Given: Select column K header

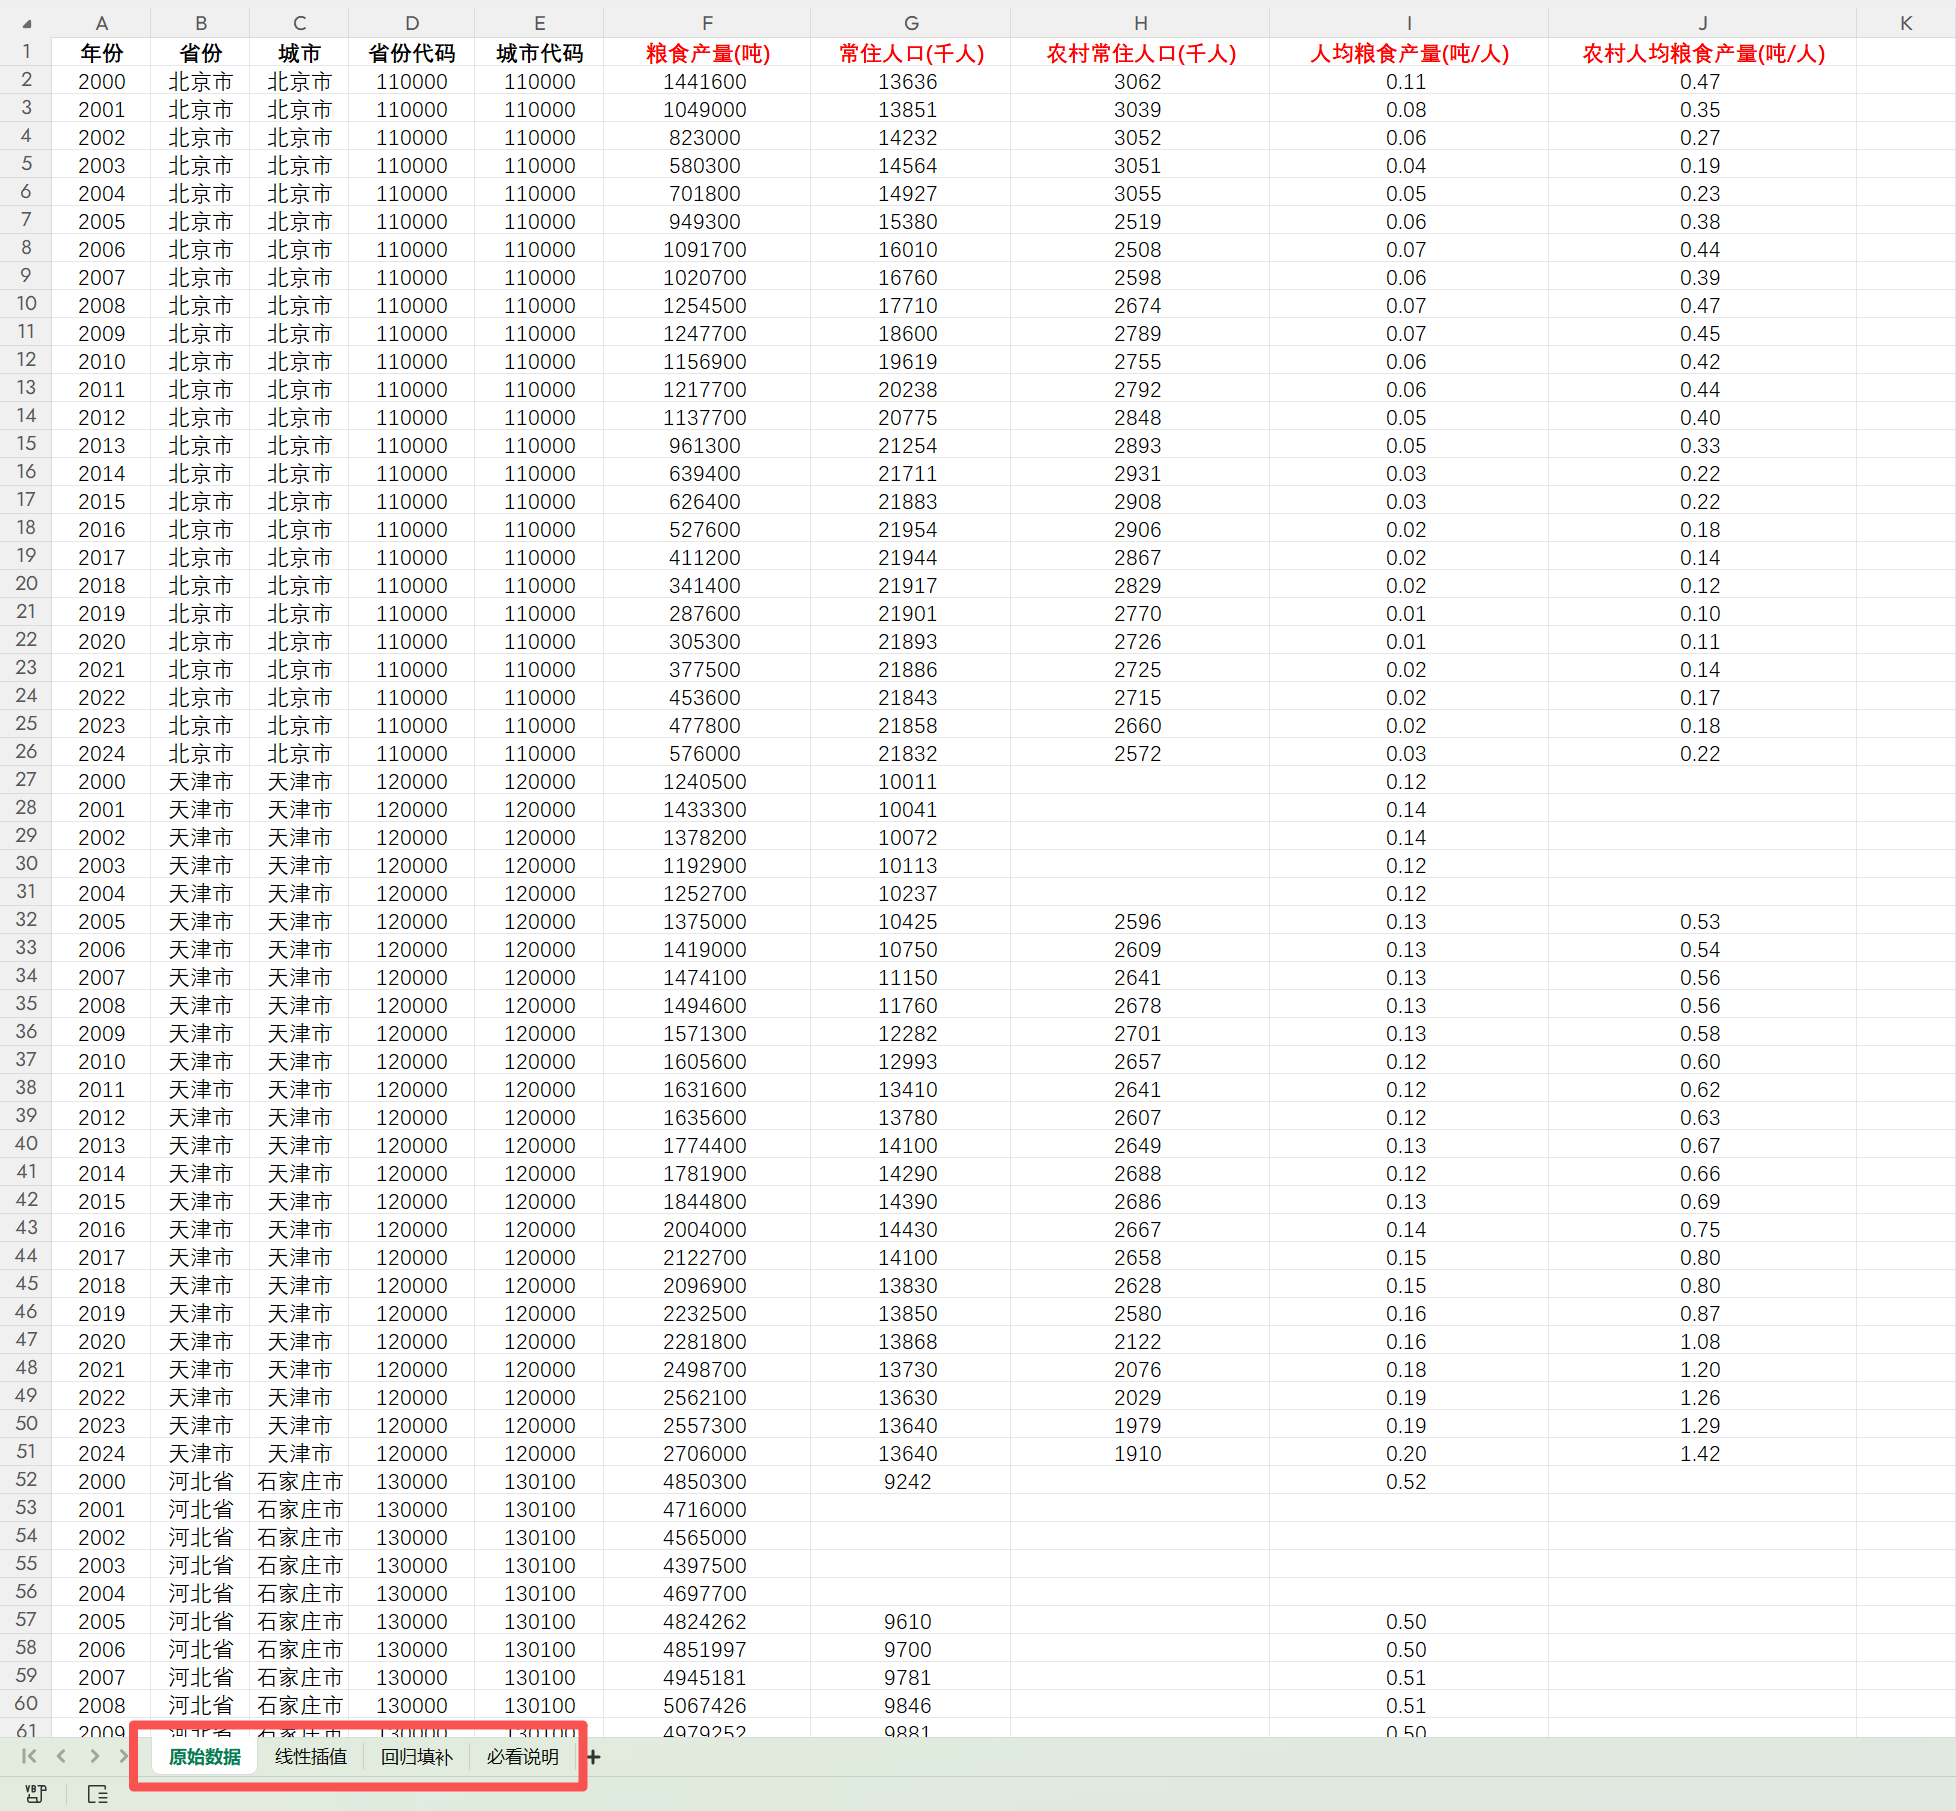Looking at the screenshot, I should pos(1905,23).
